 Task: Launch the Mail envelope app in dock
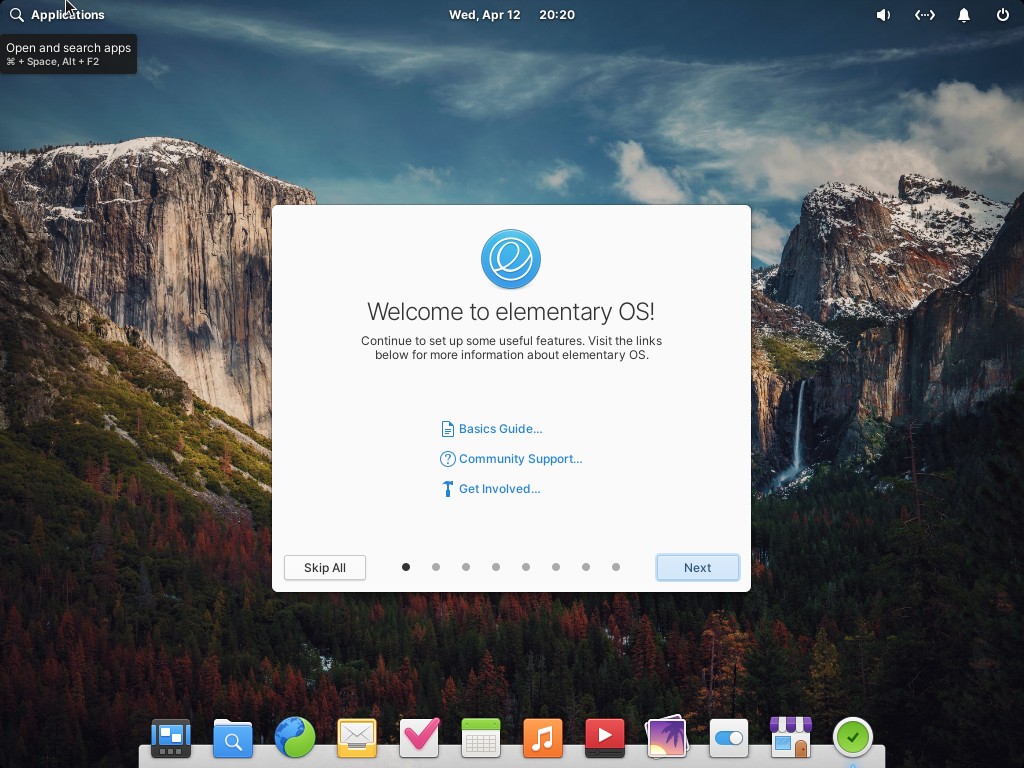pyautogui.click(x=357, y=738)
